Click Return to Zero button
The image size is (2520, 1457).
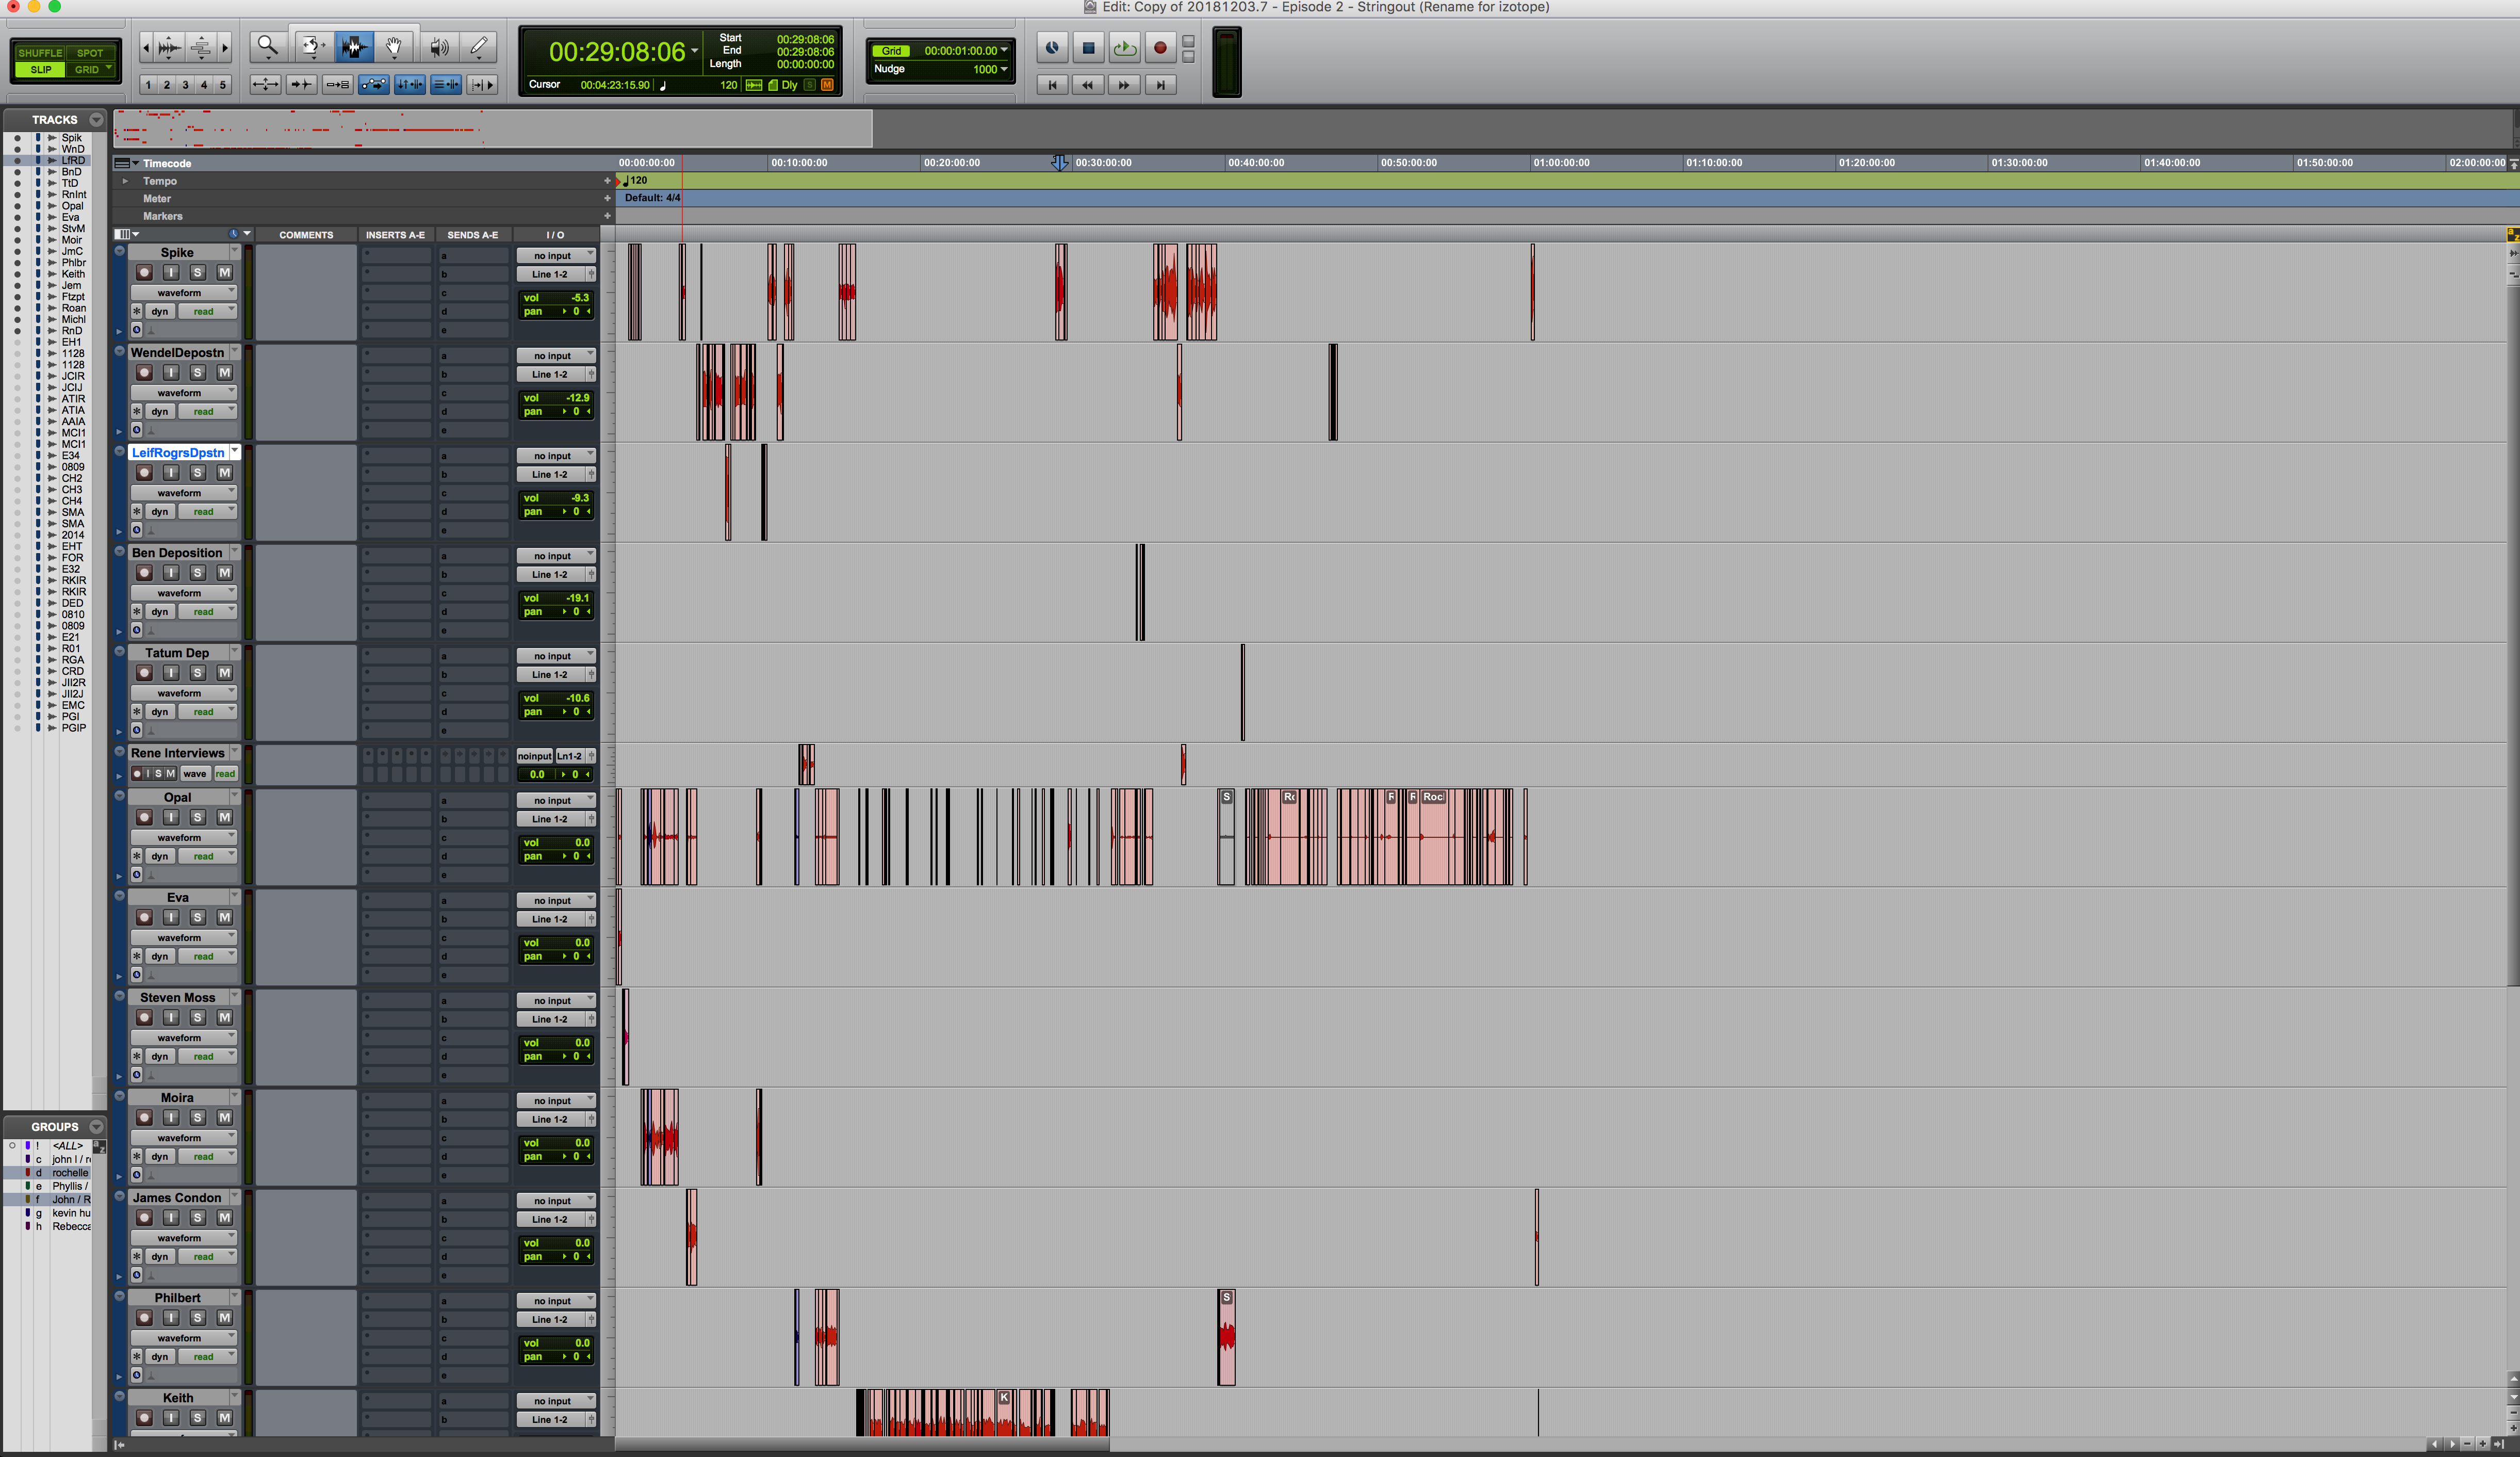pyautogui.click(x=1052, y=85)
